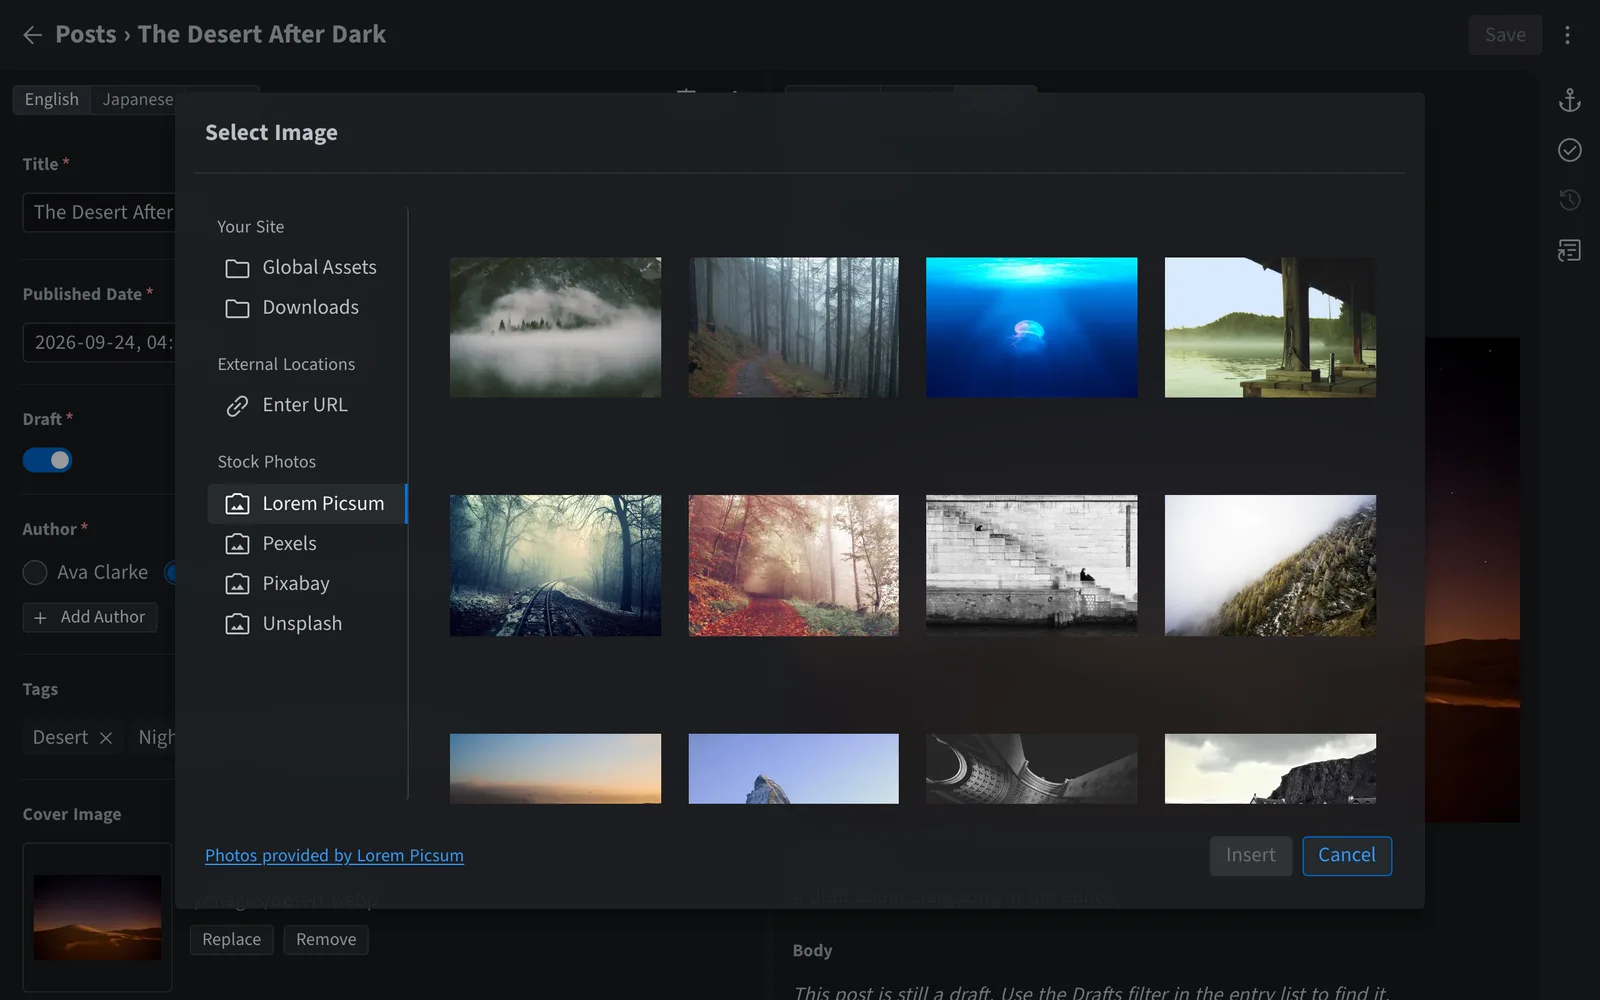
Task: Select the misty forest path photo
Action: pyautogui.click(x=793, y=327)
